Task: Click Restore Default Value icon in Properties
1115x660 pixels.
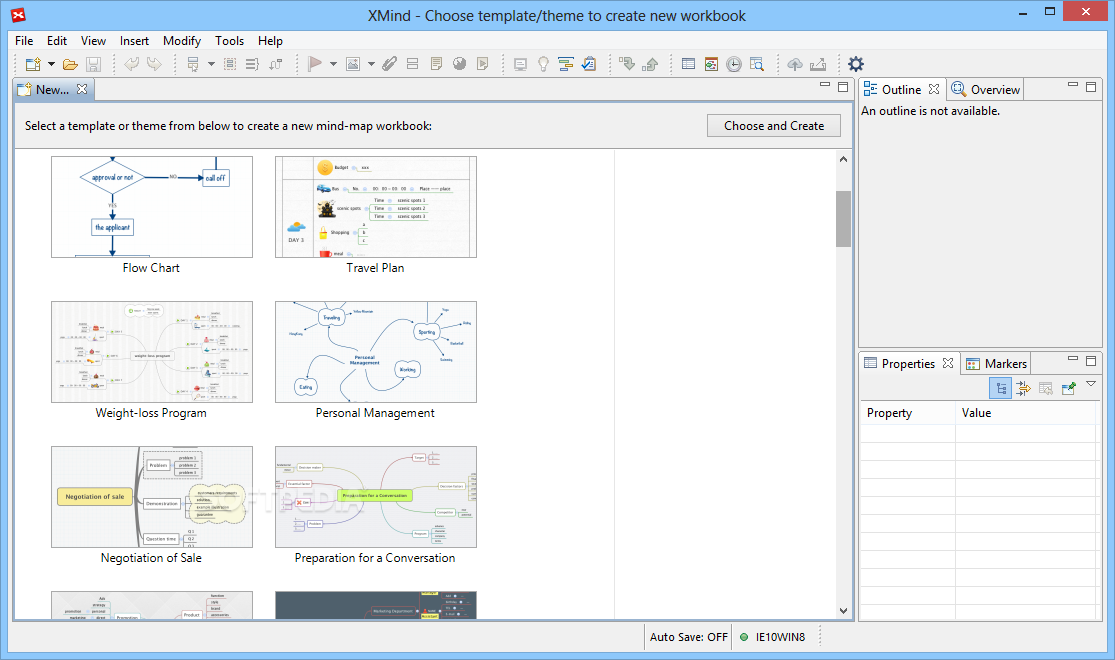Action: (x=1046, y=388)
